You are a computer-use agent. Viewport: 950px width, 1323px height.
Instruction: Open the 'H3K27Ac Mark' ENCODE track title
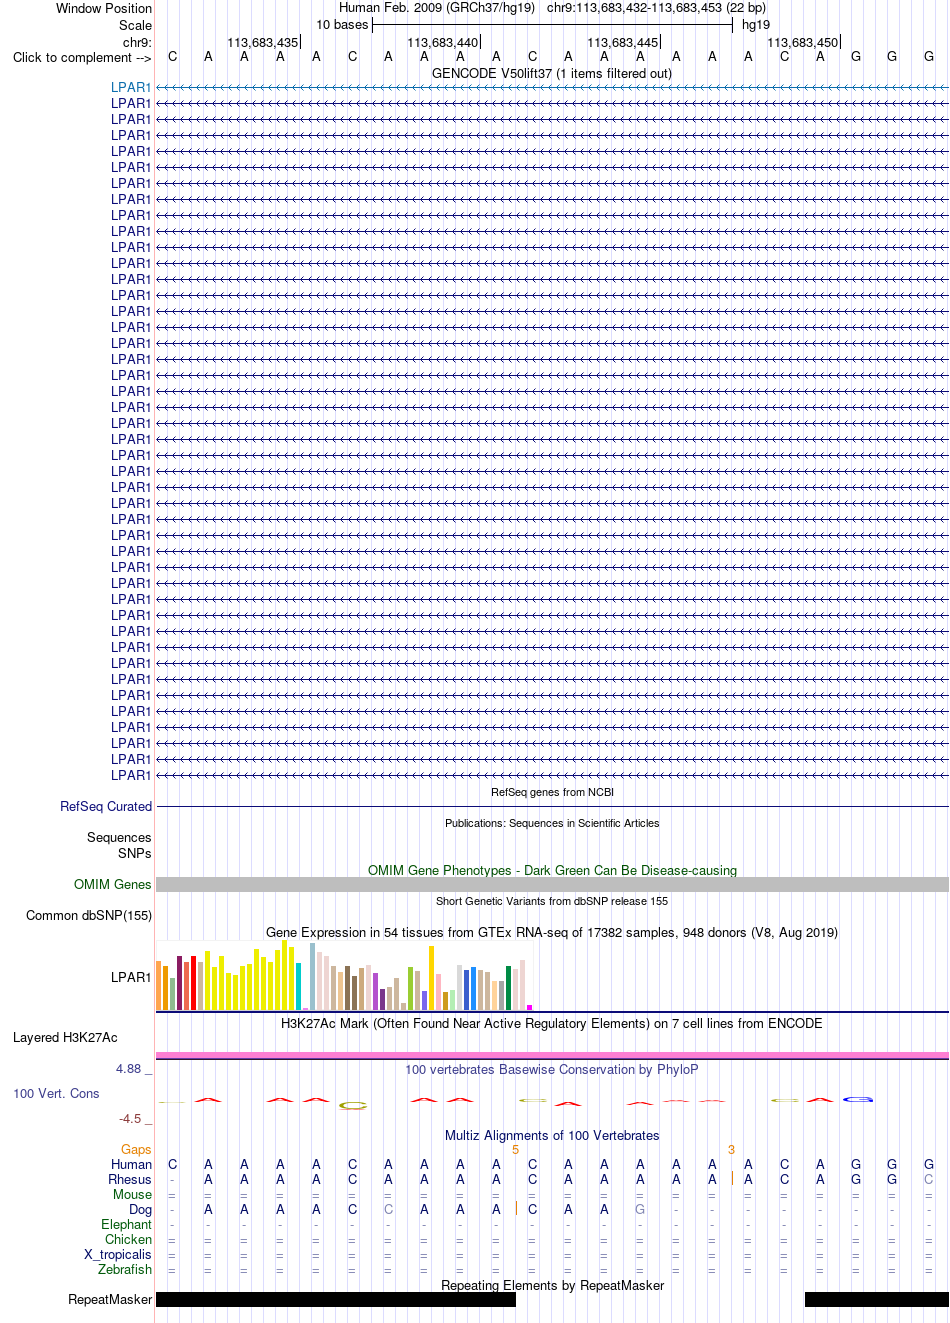(x=552, y=1023)
